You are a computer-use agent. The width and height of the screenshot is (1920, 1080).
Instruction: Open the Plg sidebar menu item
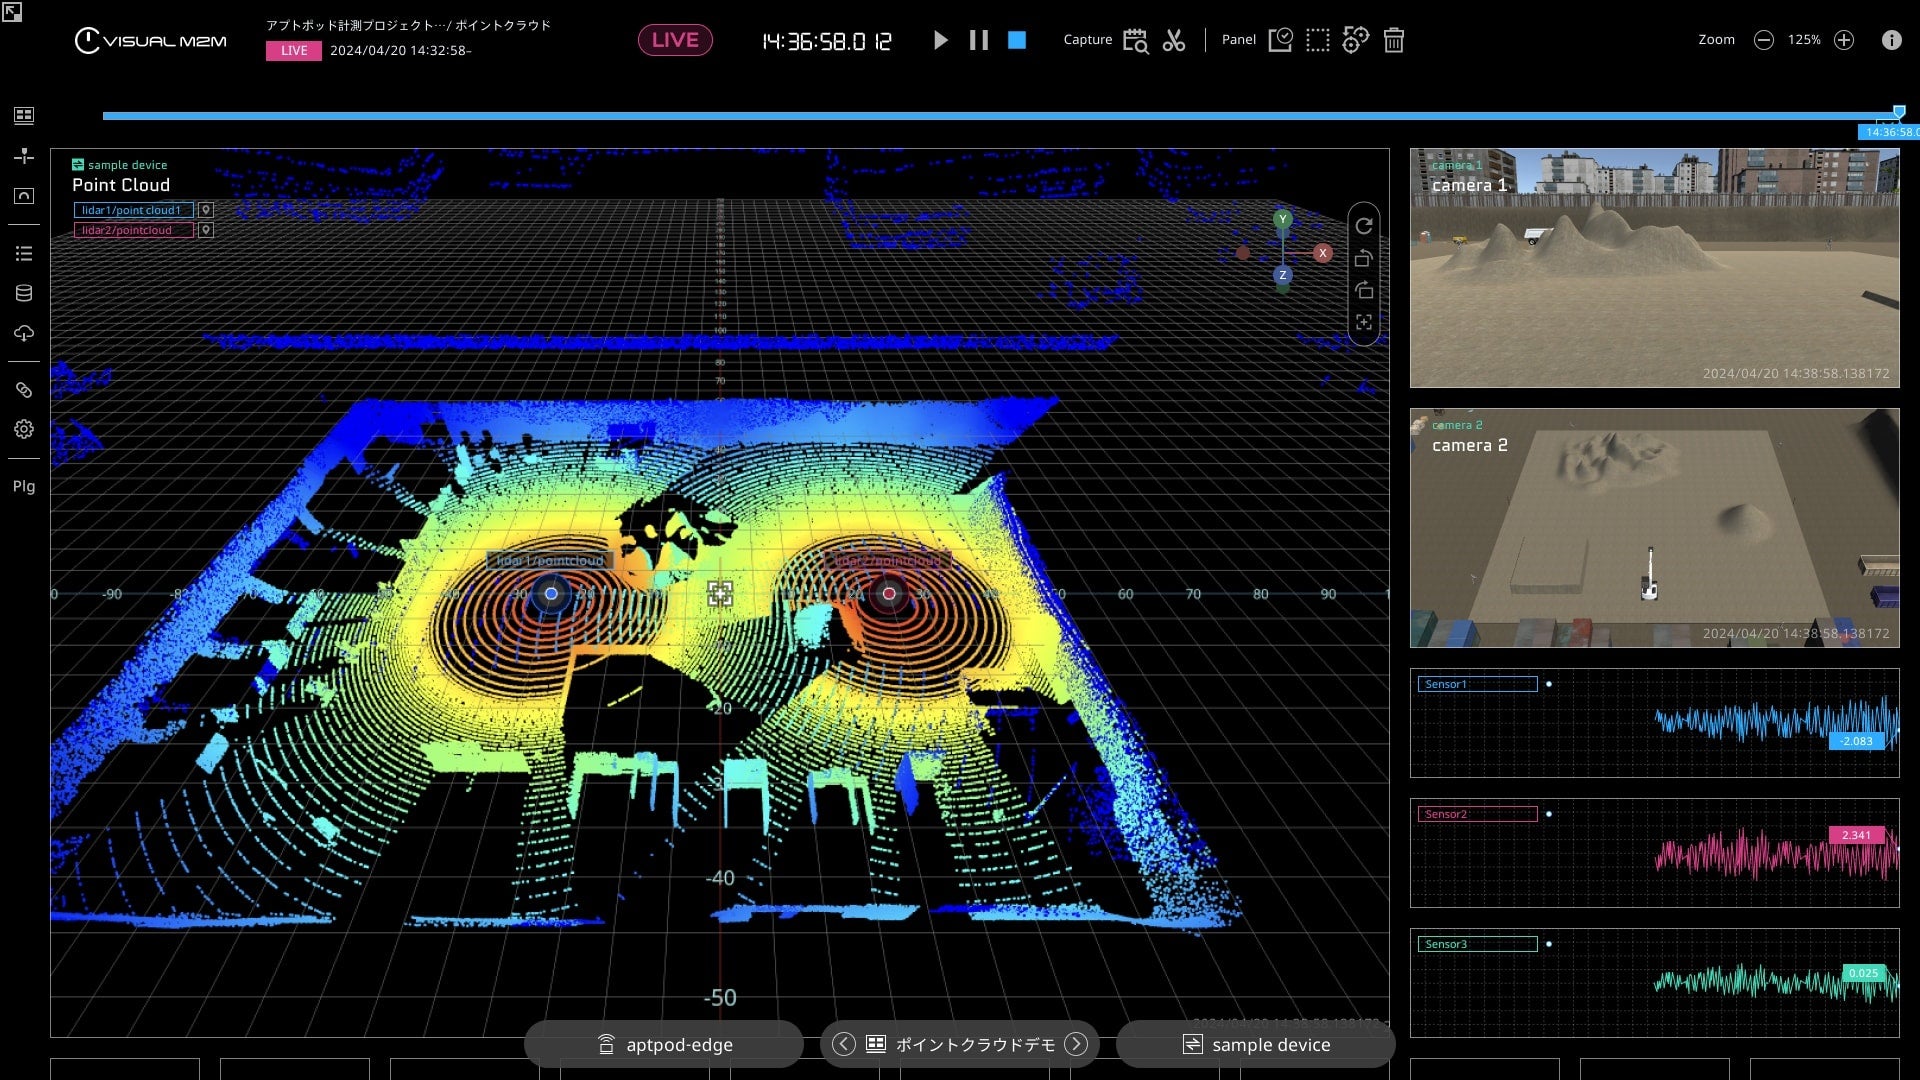pyautogui.click(x=24, y=486)
